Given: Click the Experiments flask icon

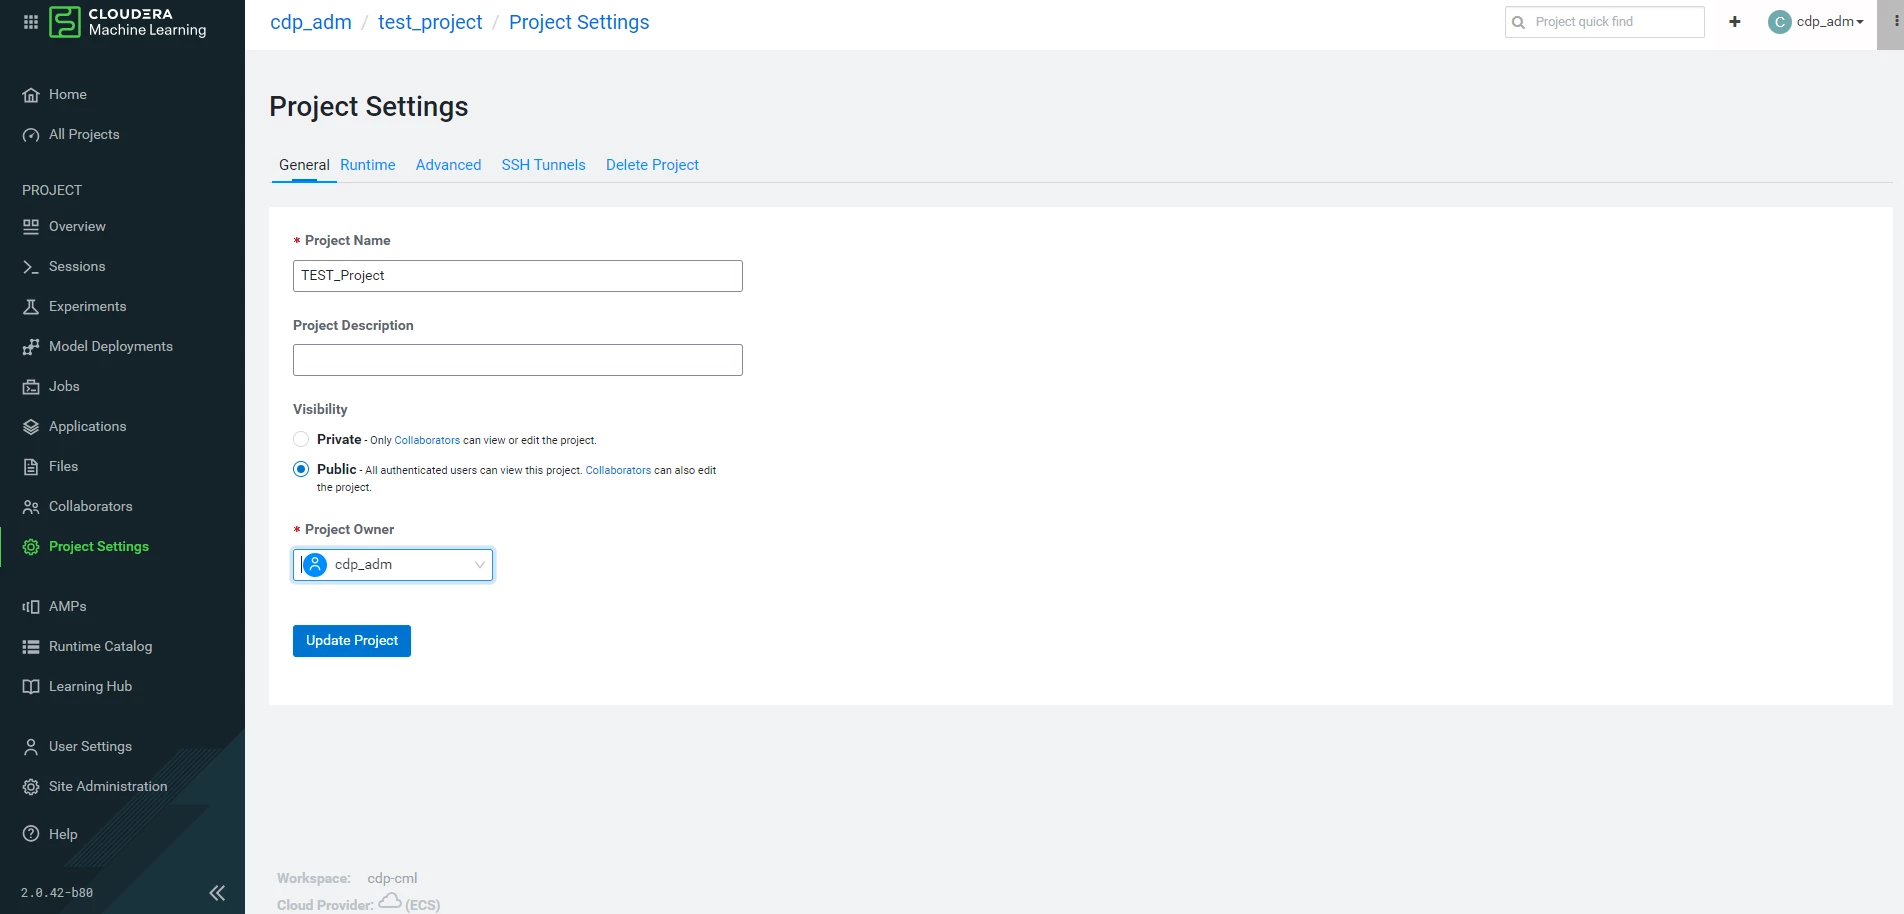Looking at the screenshot, I should [31, 307].
